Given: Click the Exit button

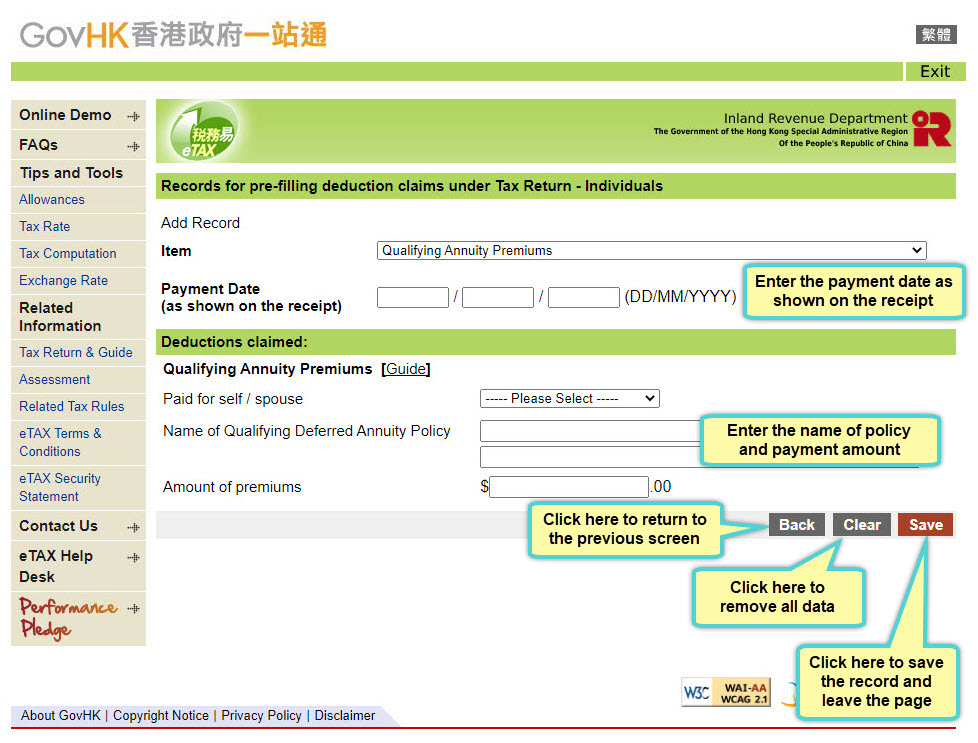Looking at the screenshot, I should click(935, 71).
